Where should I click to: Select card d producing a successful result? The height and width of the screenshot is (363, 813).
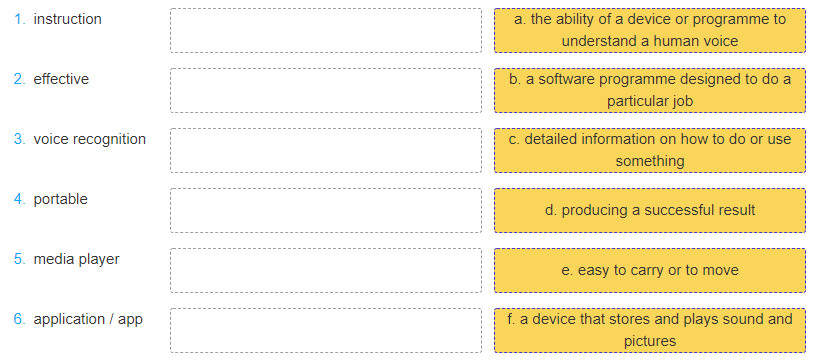[650, 210]
